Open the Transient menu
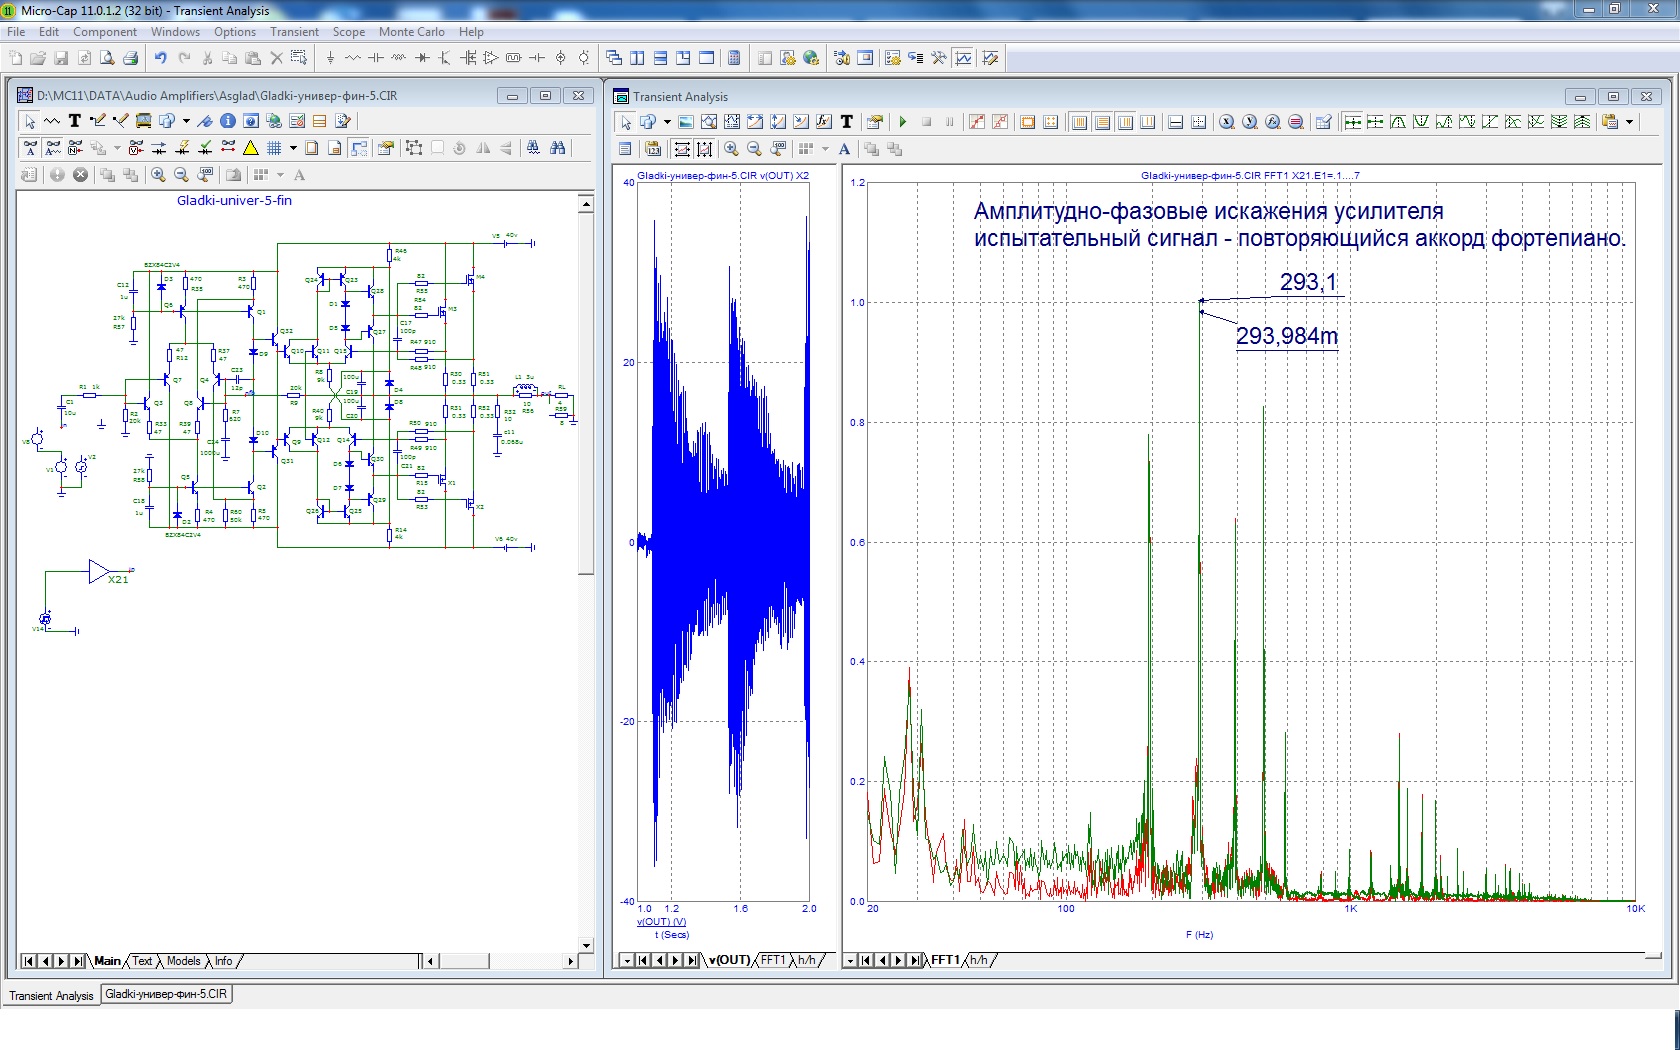Viewport: 1680px width, 1050px height. (294, 32)
